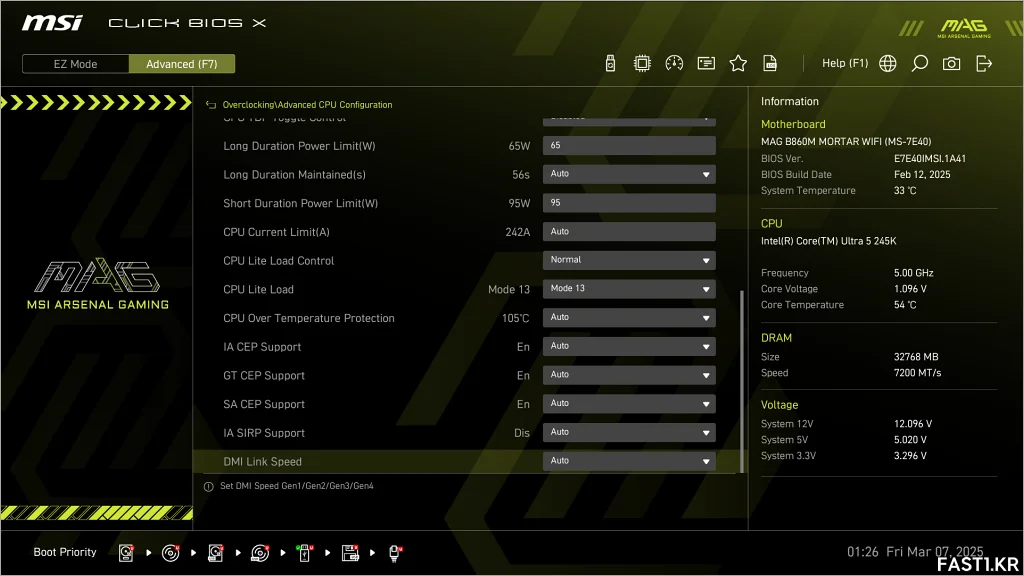Click CPU Lite Load Control label
Viewport: 1024px width, 576px height.
tap(279, 261)
